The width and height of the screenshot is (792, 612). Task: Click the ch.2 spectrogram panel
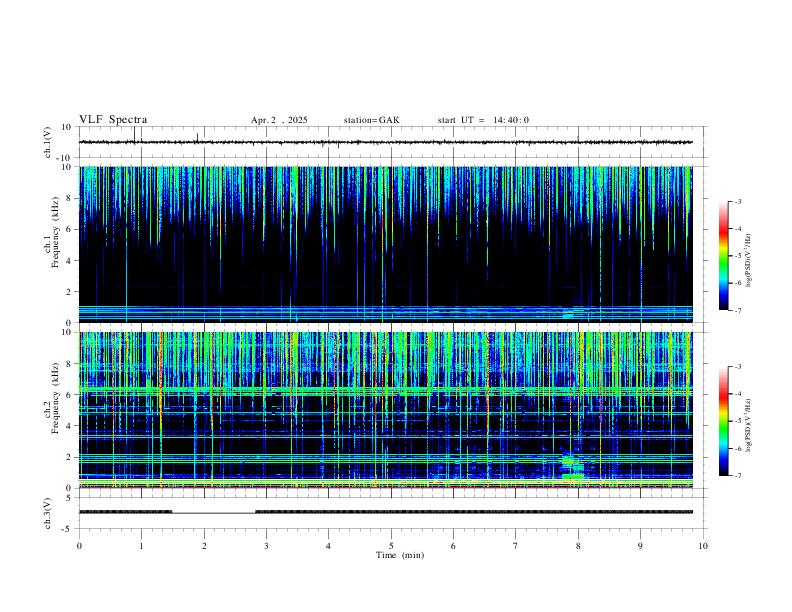[x=385, y=410]
